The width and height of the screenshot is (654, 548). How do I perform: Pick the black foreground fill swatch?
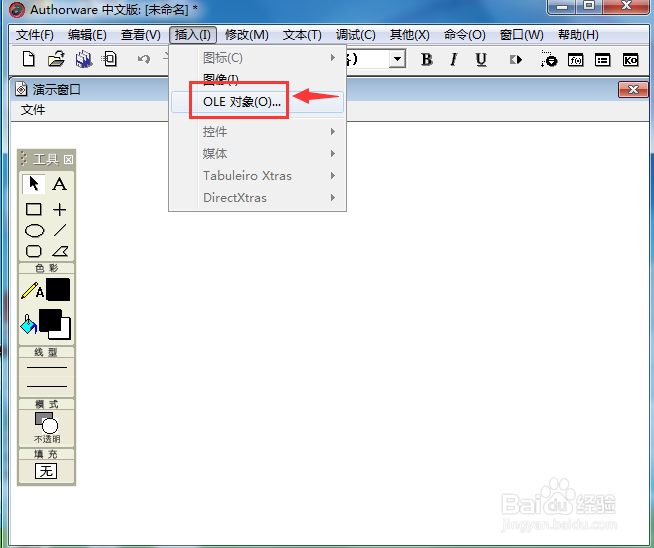click(x=50, y=320)
